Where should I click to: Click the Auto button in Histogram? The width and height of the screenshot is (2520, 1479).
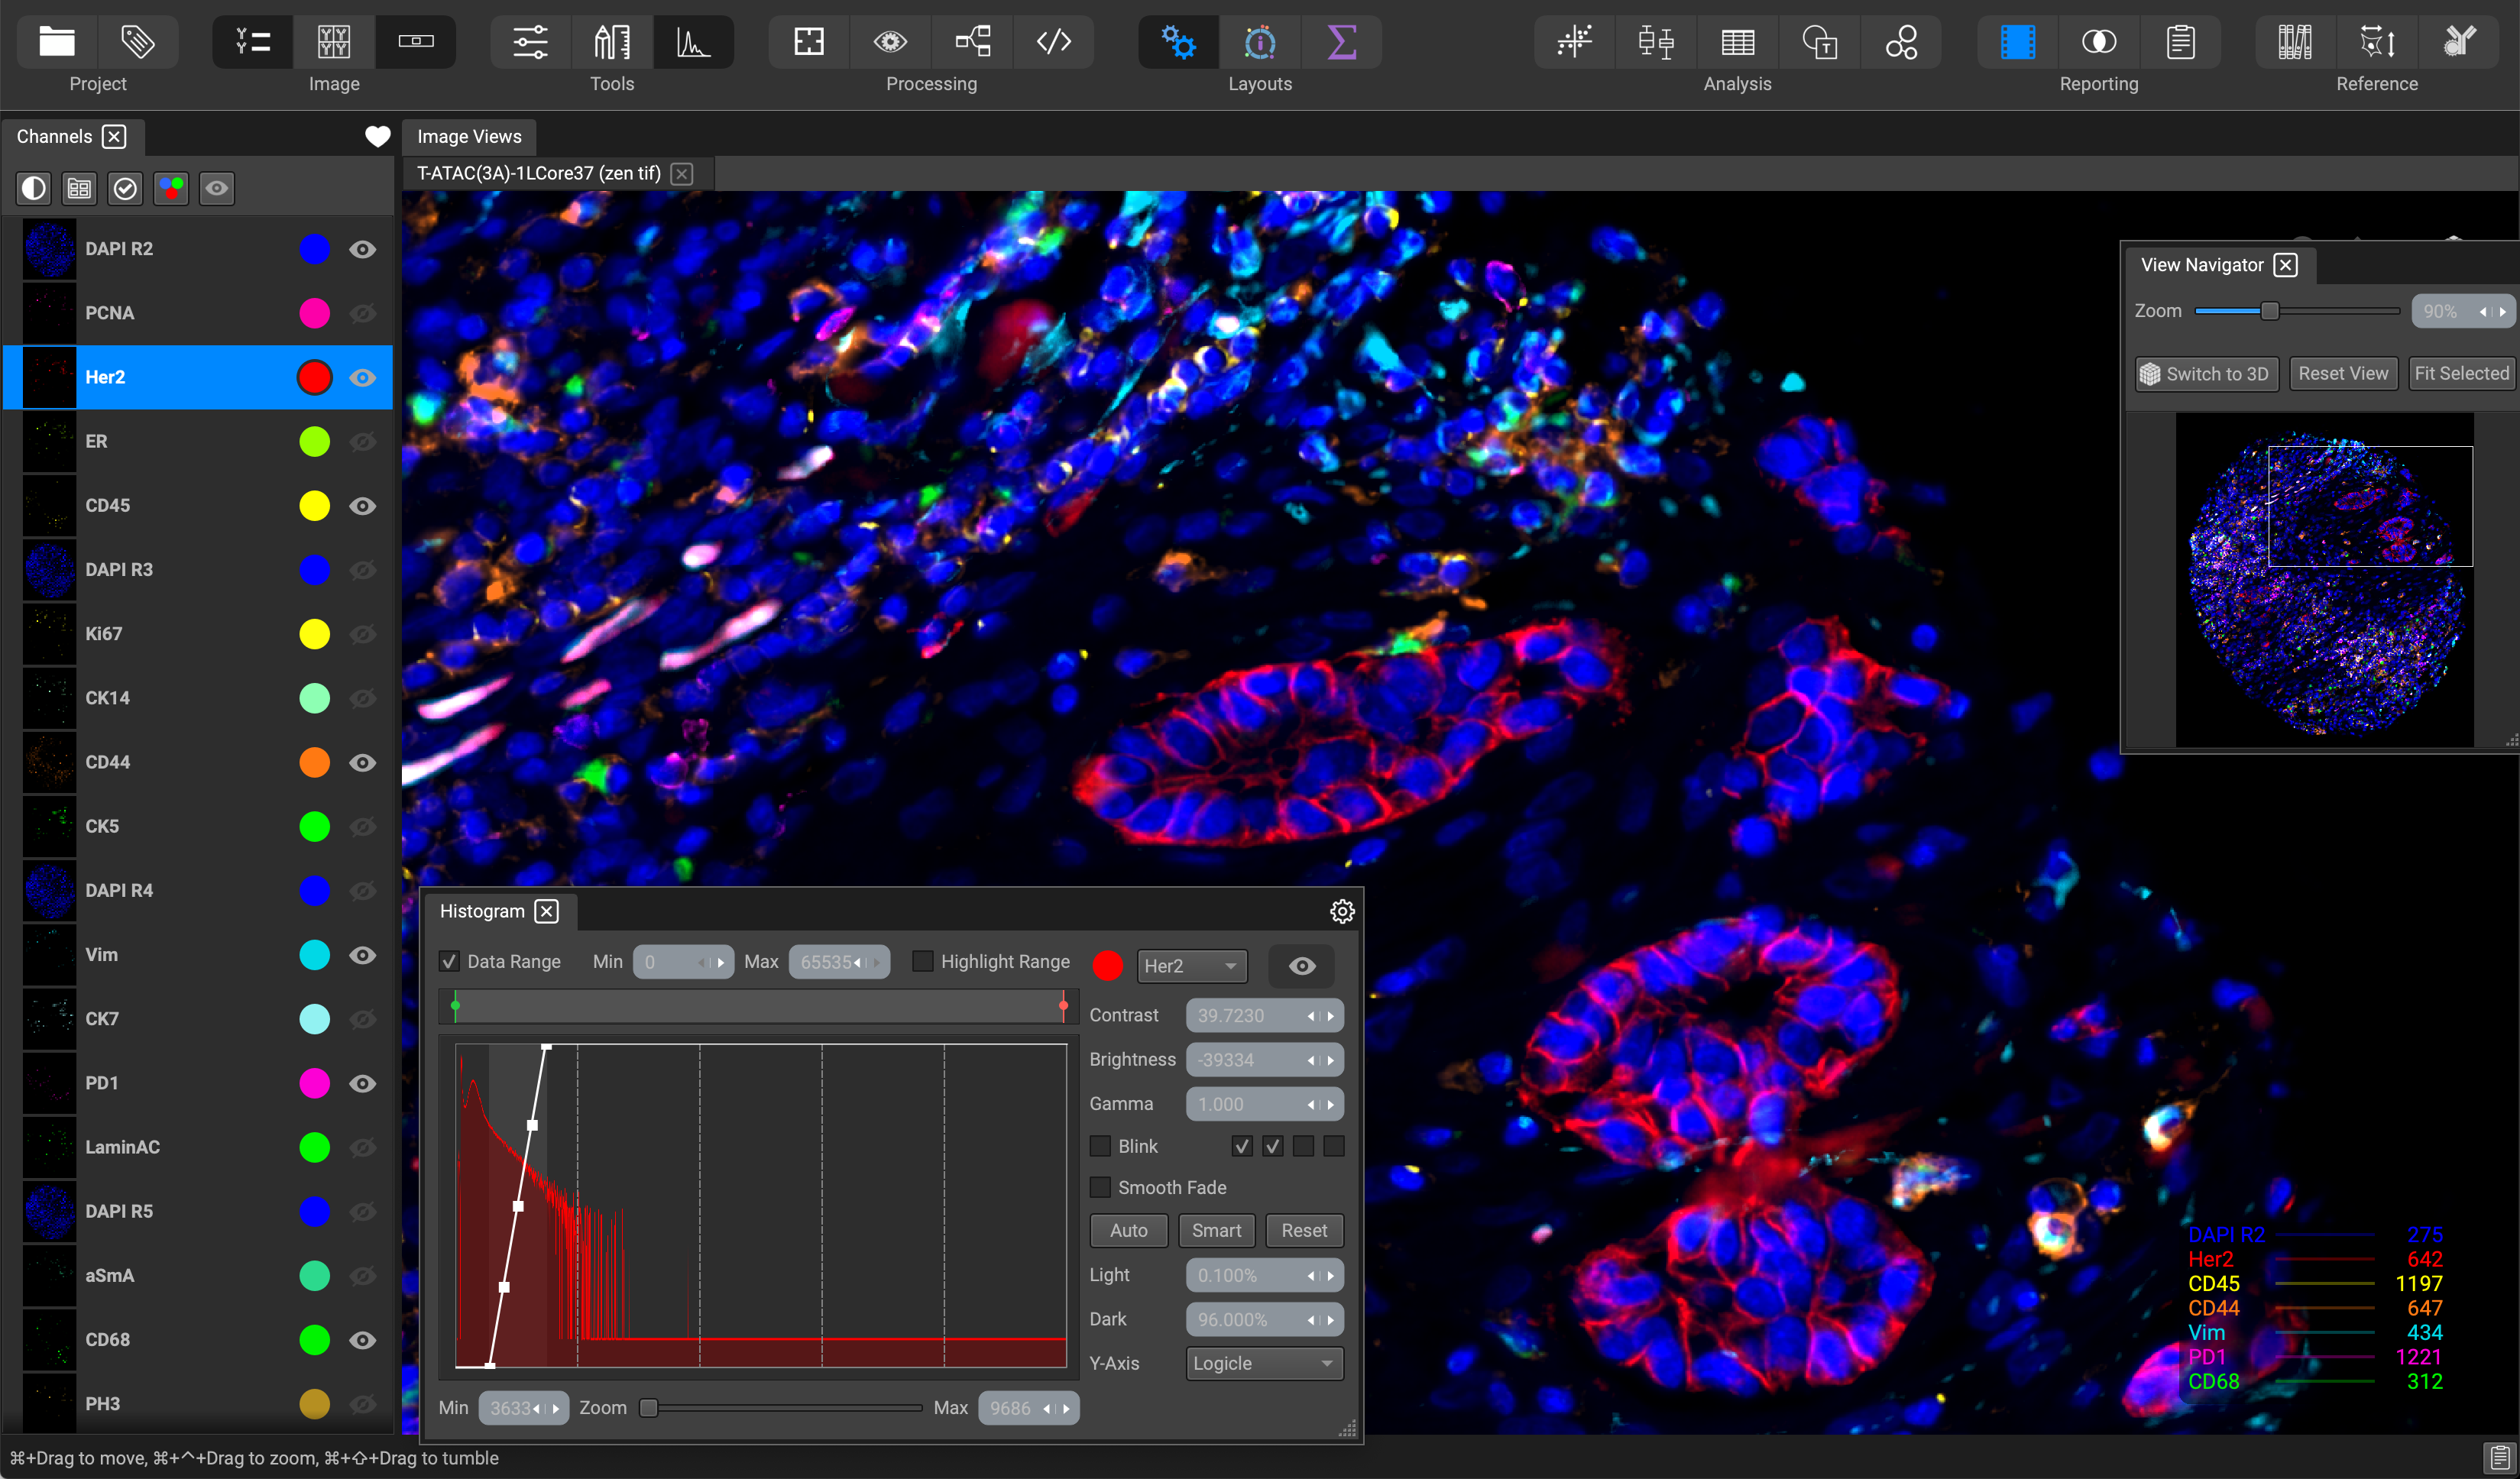tap(1128, 1230)
